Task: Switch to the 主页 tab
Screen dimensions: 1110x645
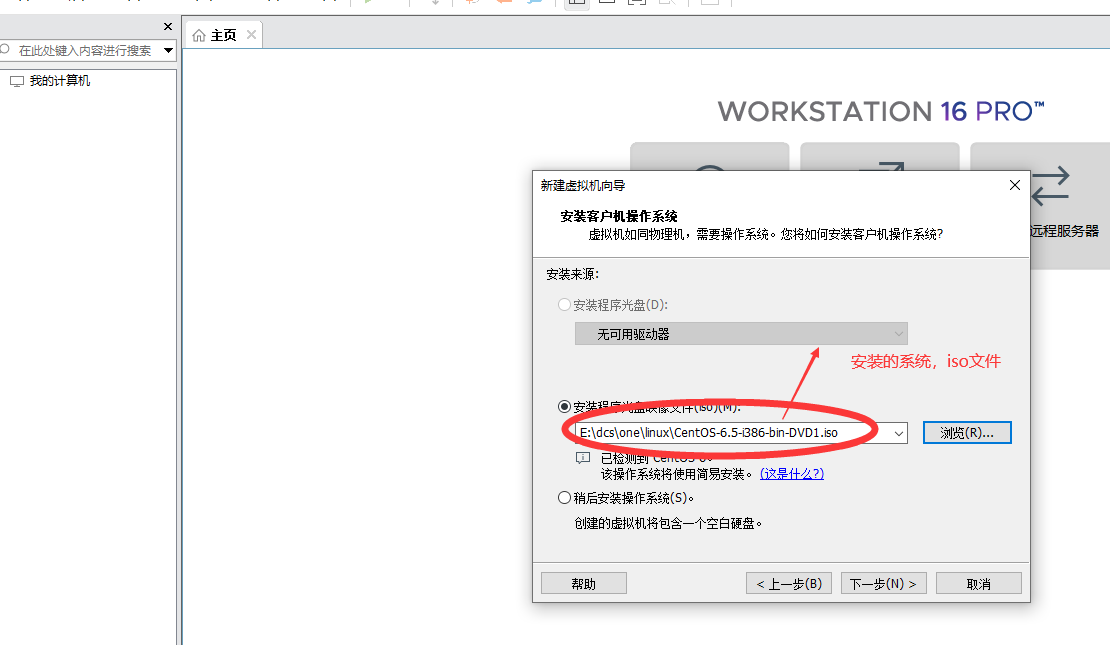Action: pos(223,35)
